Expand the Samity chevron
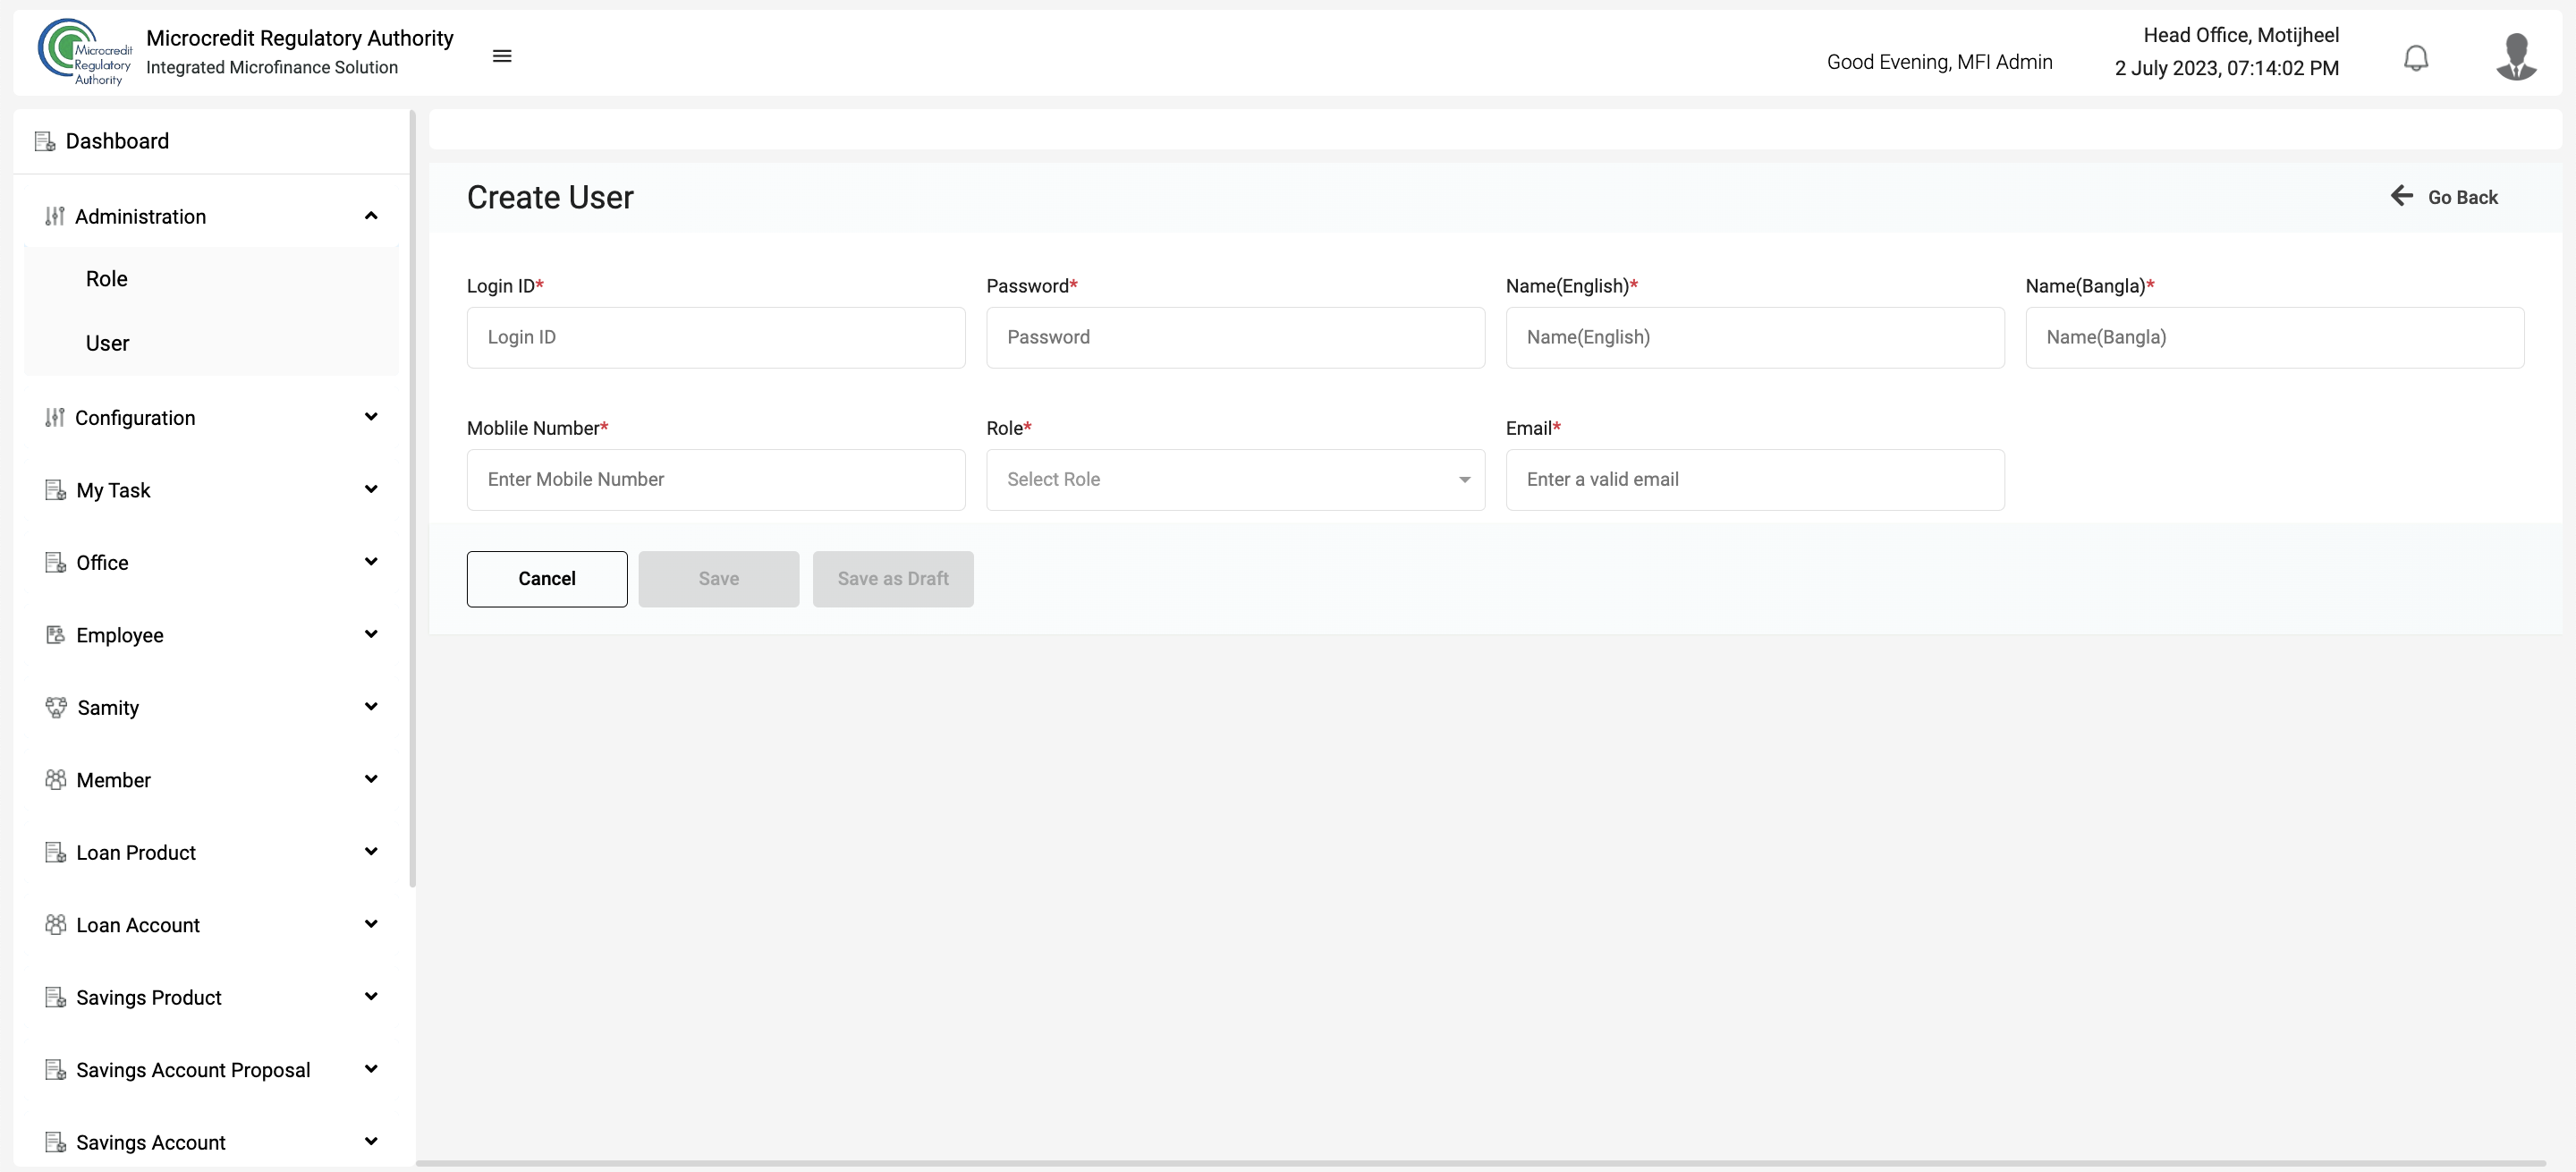This screenshot has width=2576, height=1172. click(x=371, y=707)
